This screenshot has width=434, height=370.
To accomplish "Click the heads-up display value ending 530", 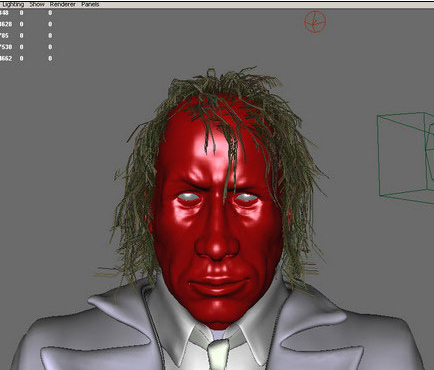I will (6, 47).
